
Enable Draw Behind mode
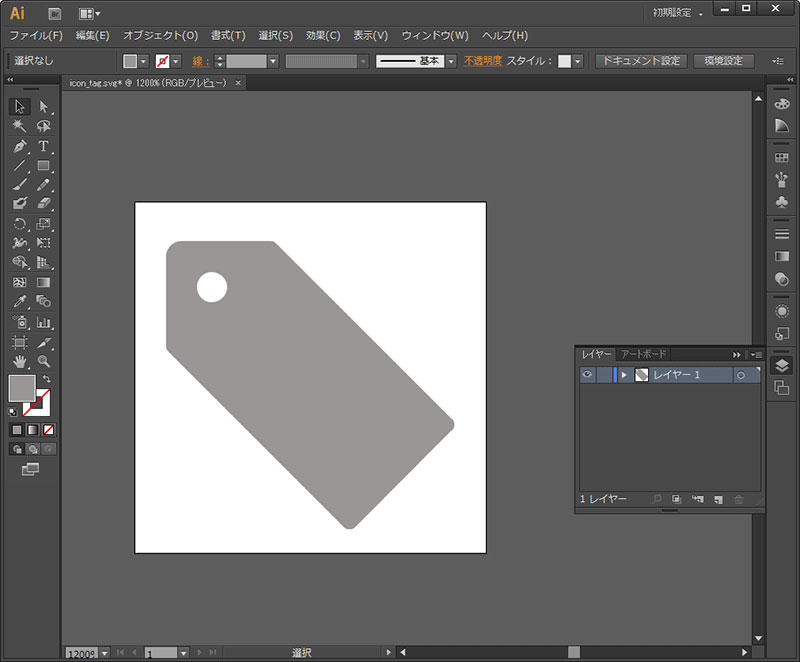tap(33, 449)
